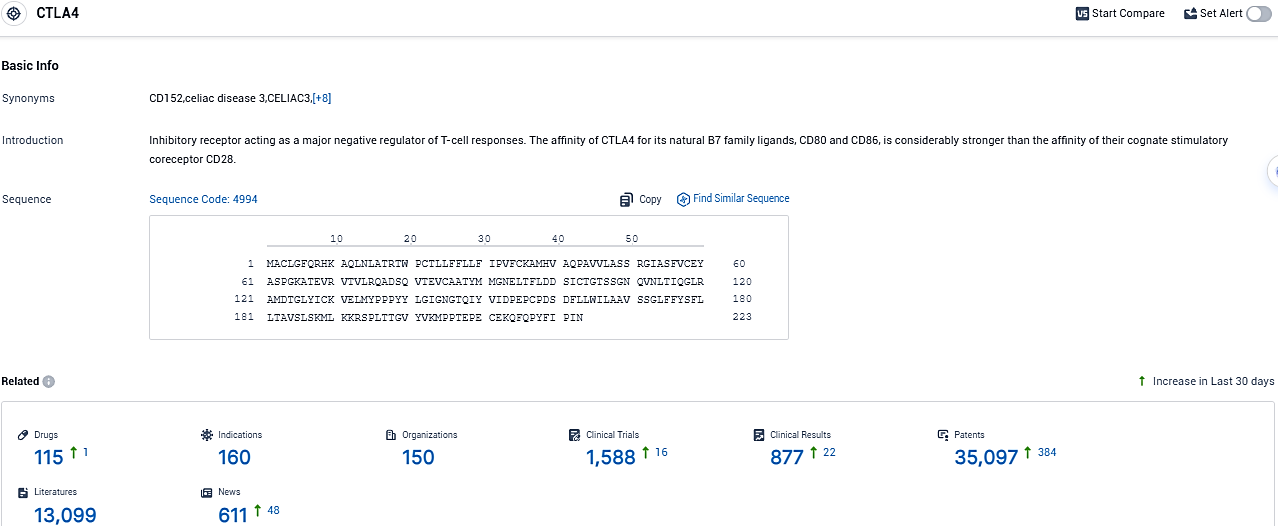Click the Copy sequence icon
1278x526 pixels.
[627, 199]
